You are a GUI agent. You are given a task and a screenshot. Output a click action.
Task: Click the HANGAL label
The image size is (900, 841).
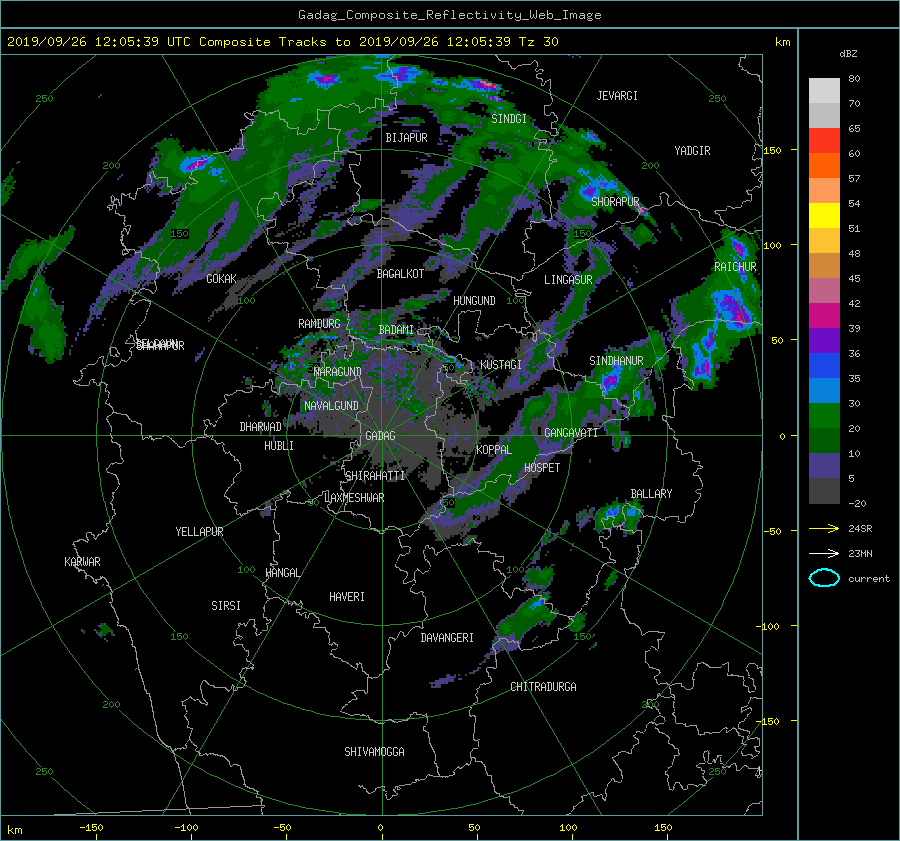[282, 573]
